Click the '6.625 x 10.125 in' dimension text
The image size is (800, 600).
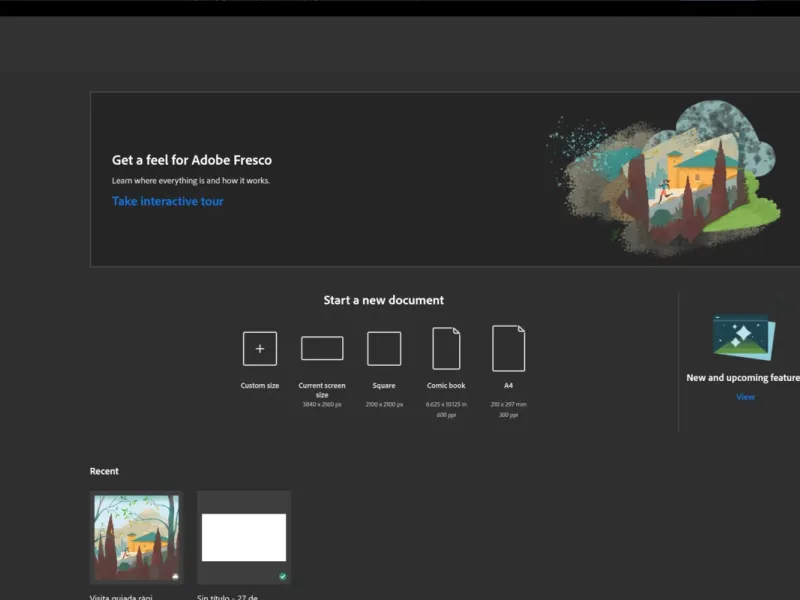coord(446,405)
